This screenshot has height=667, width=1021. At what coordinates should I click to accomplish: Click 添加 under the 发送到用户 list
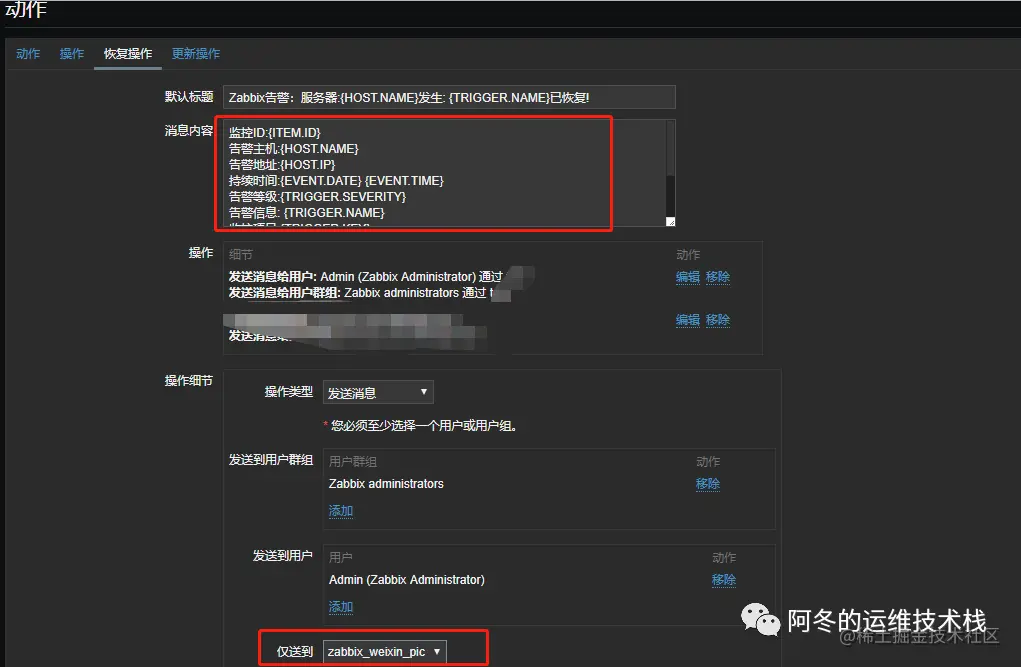pyautogui.click(x=341, y=606)
